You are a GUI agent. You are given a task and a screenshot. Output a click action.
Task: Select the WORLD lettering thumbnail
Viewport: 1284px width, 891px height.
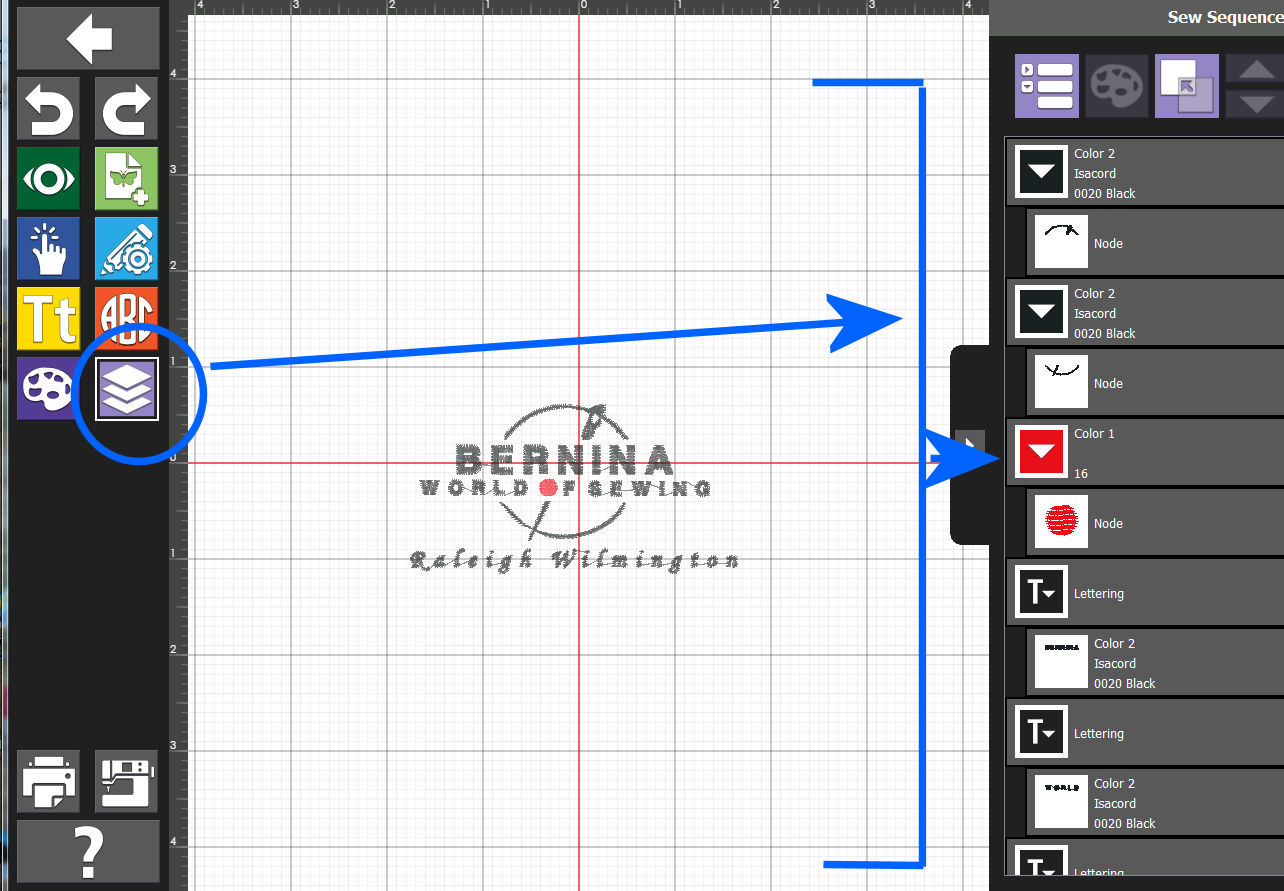click(1061, 802)
